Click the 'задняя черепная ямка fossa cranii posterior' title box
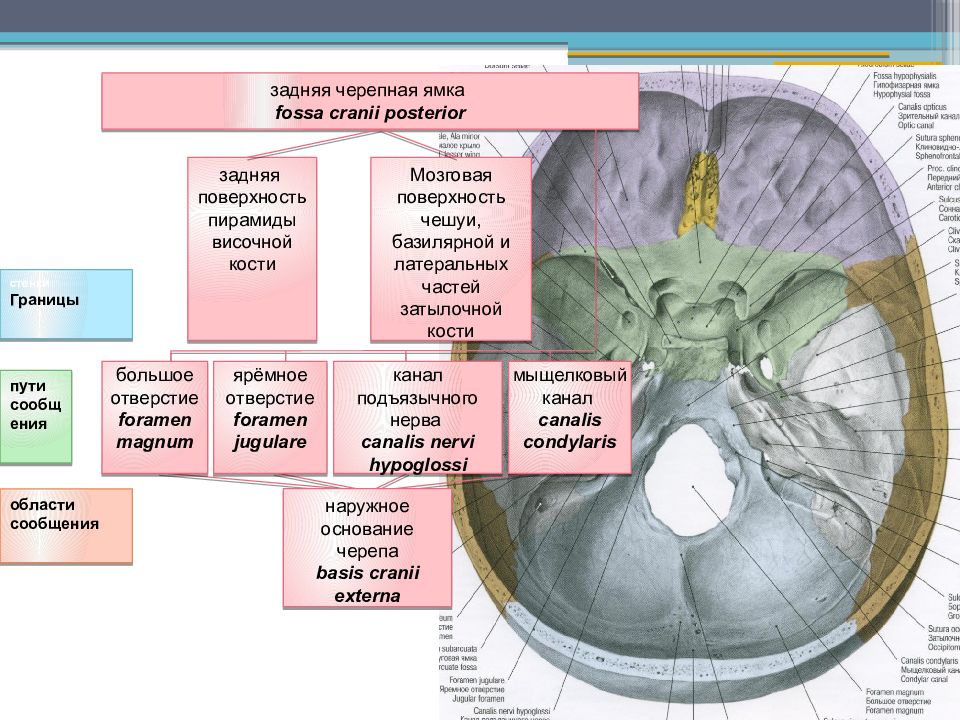This screenshot has height=720, width=960. pyautogui.click(x=370, y=102)
